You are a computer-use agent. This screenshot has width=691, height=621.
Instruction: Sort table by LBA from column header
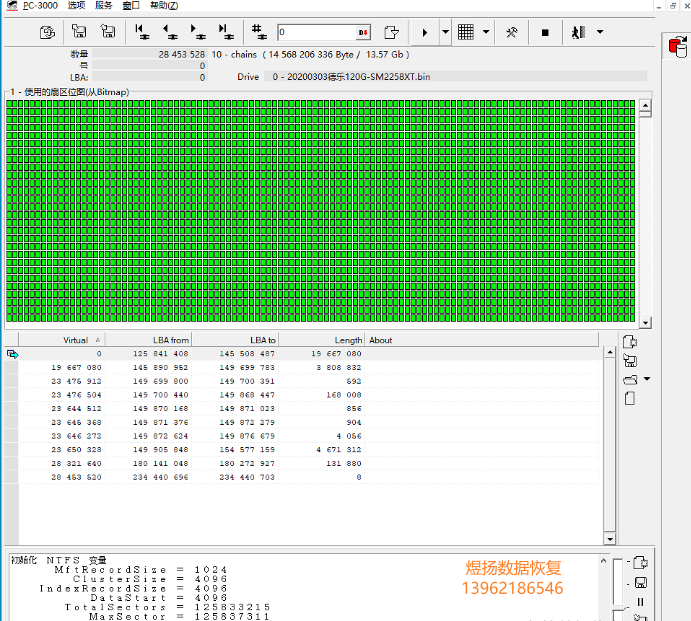(148, 340)
